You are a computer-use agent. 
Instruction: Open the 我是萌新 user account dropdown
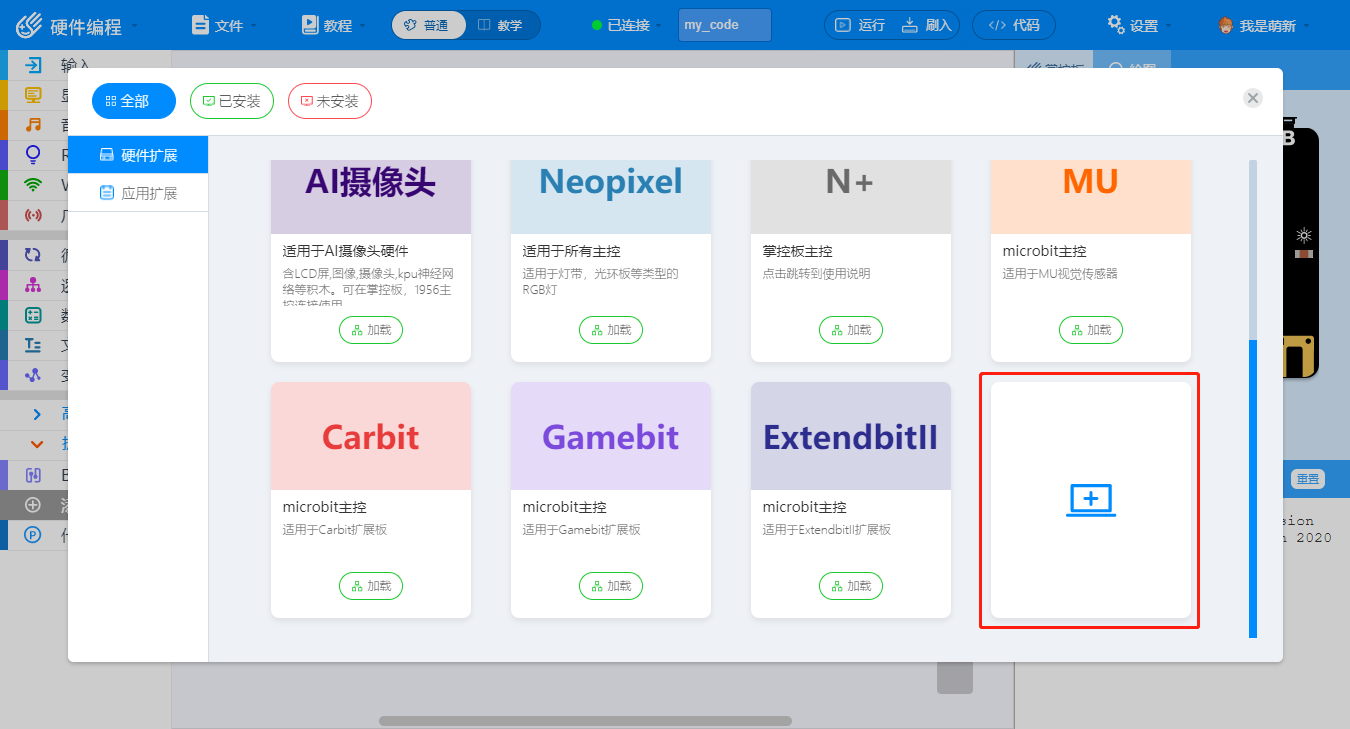[x=1265, y=25]
